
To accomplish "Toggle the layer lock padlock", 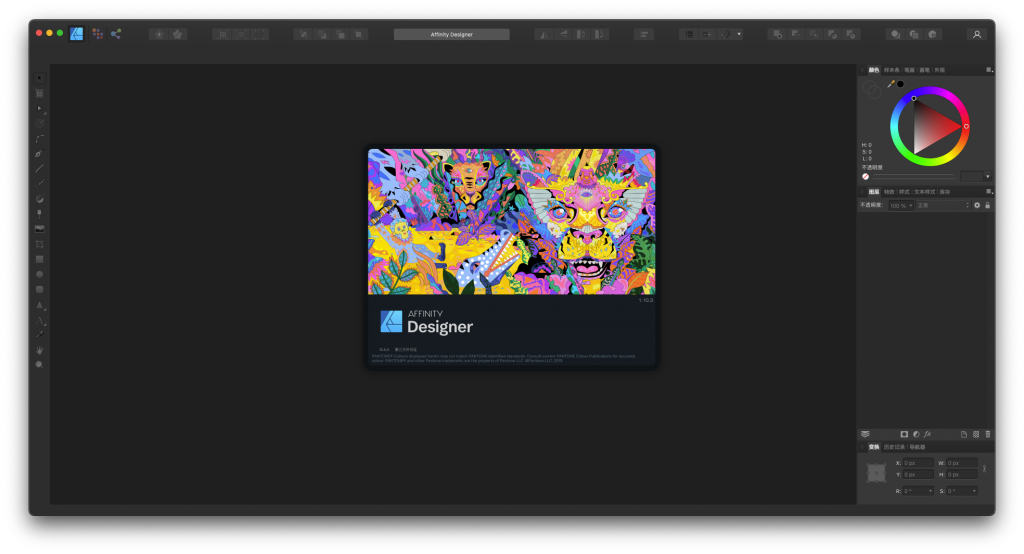I will [x=987, y=205].
